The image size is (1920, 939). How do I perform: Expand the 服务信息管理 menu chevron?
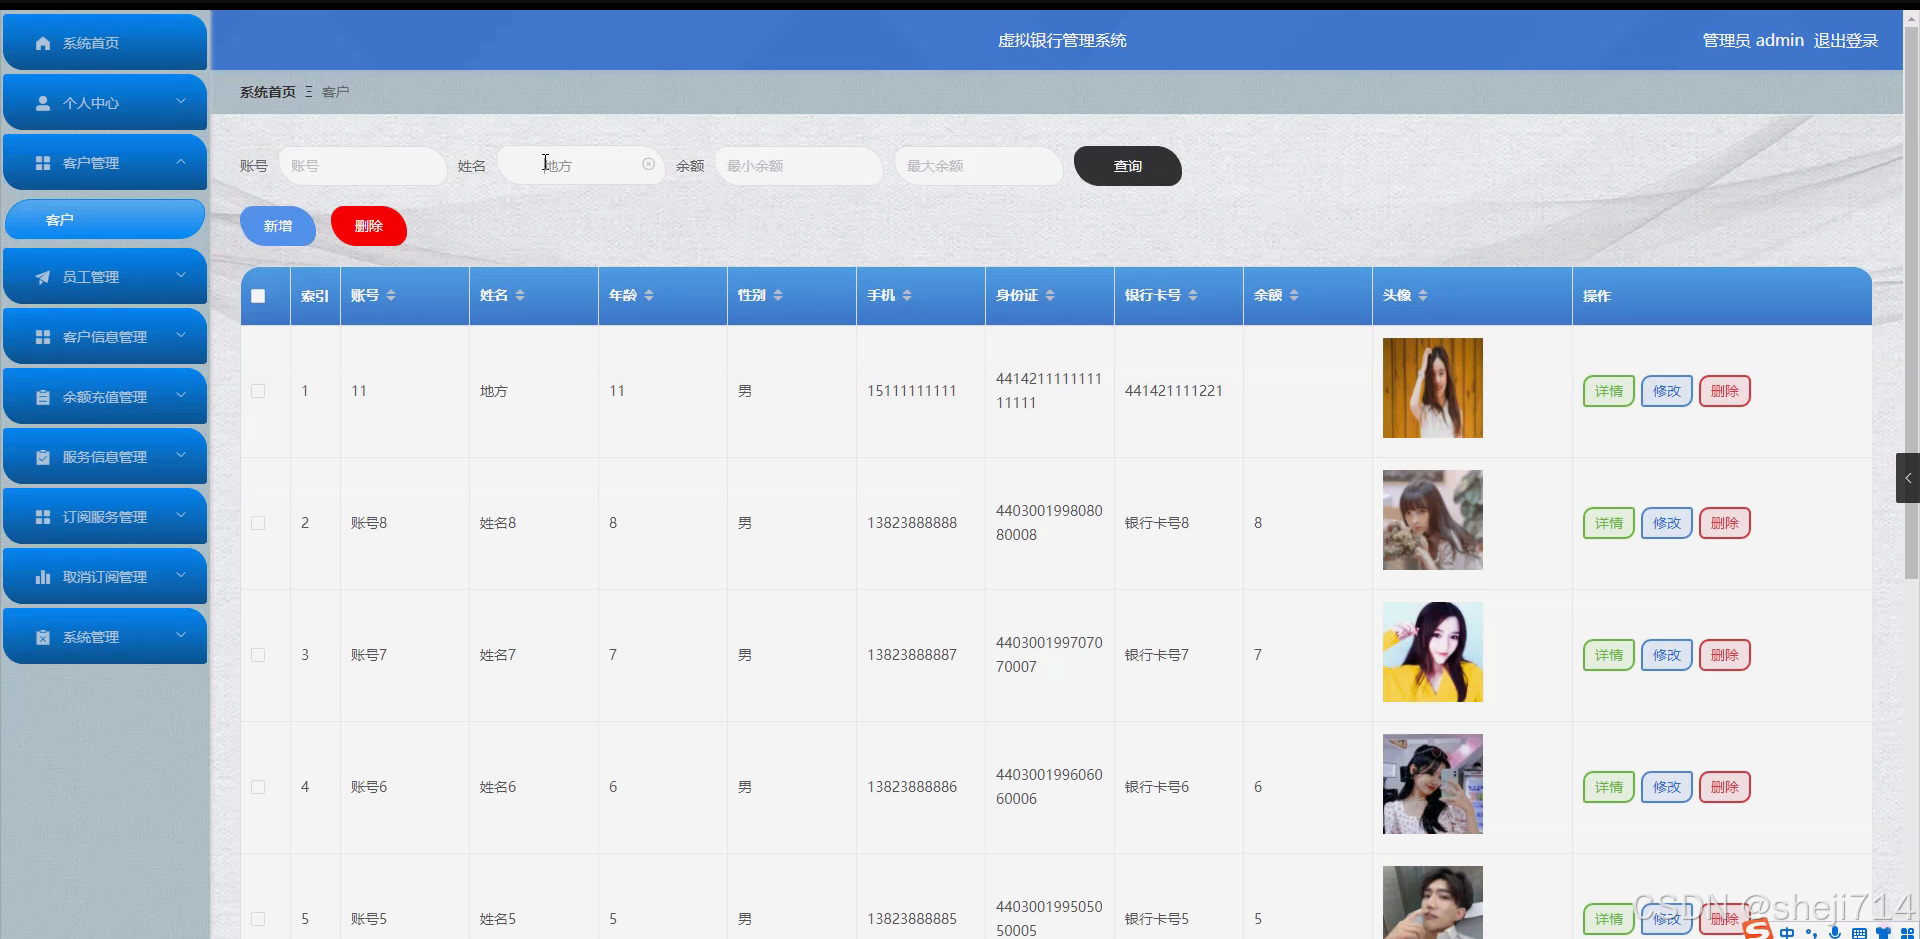click(x=181, y=455)
